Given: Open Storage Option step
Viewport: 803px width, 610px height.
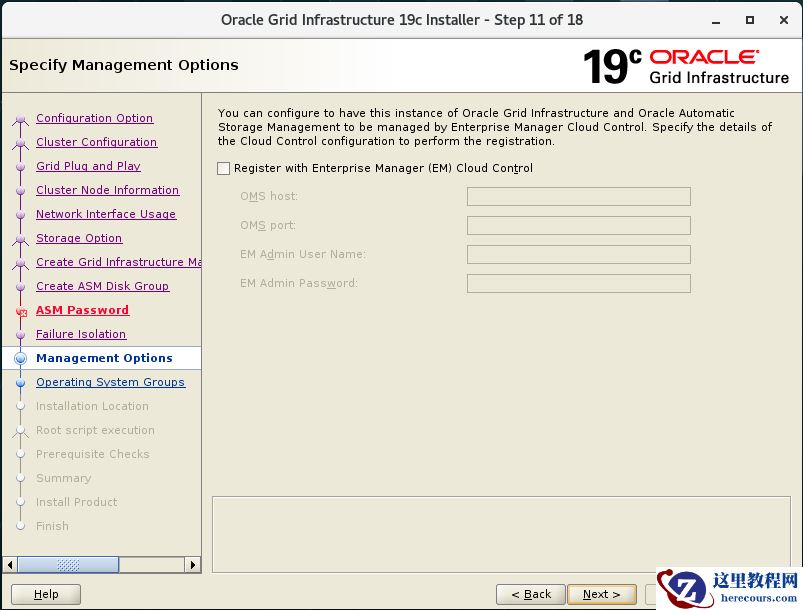Looking at the screenshot, I should point(79,239).
